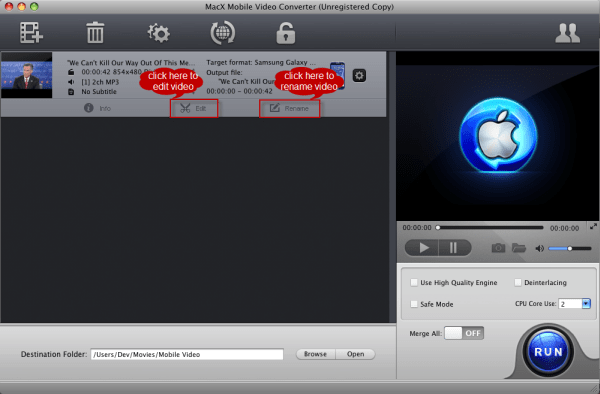
Task: Open the gears settings icon in toolbar
Action: (158, 33)
